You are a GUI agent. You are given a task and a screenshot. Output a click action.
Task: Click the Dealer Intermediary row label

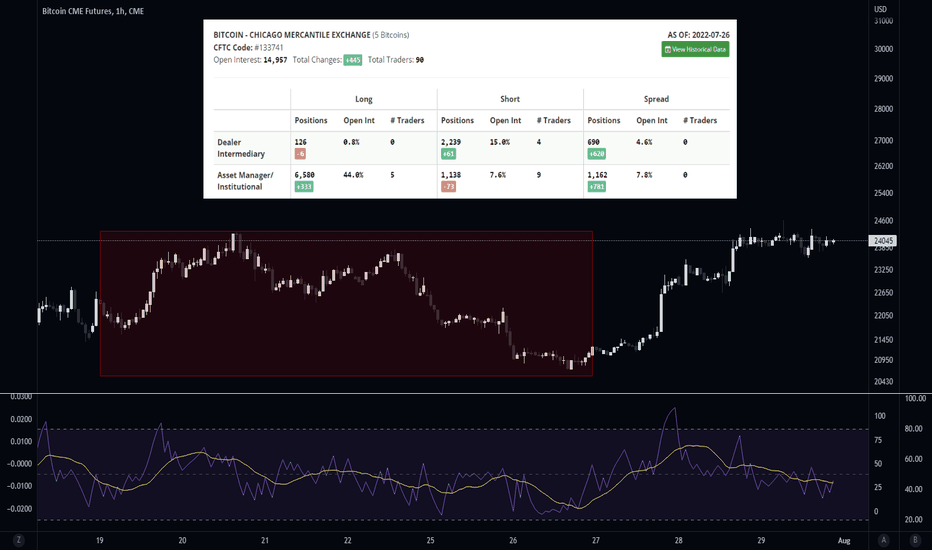coord(241,148)
